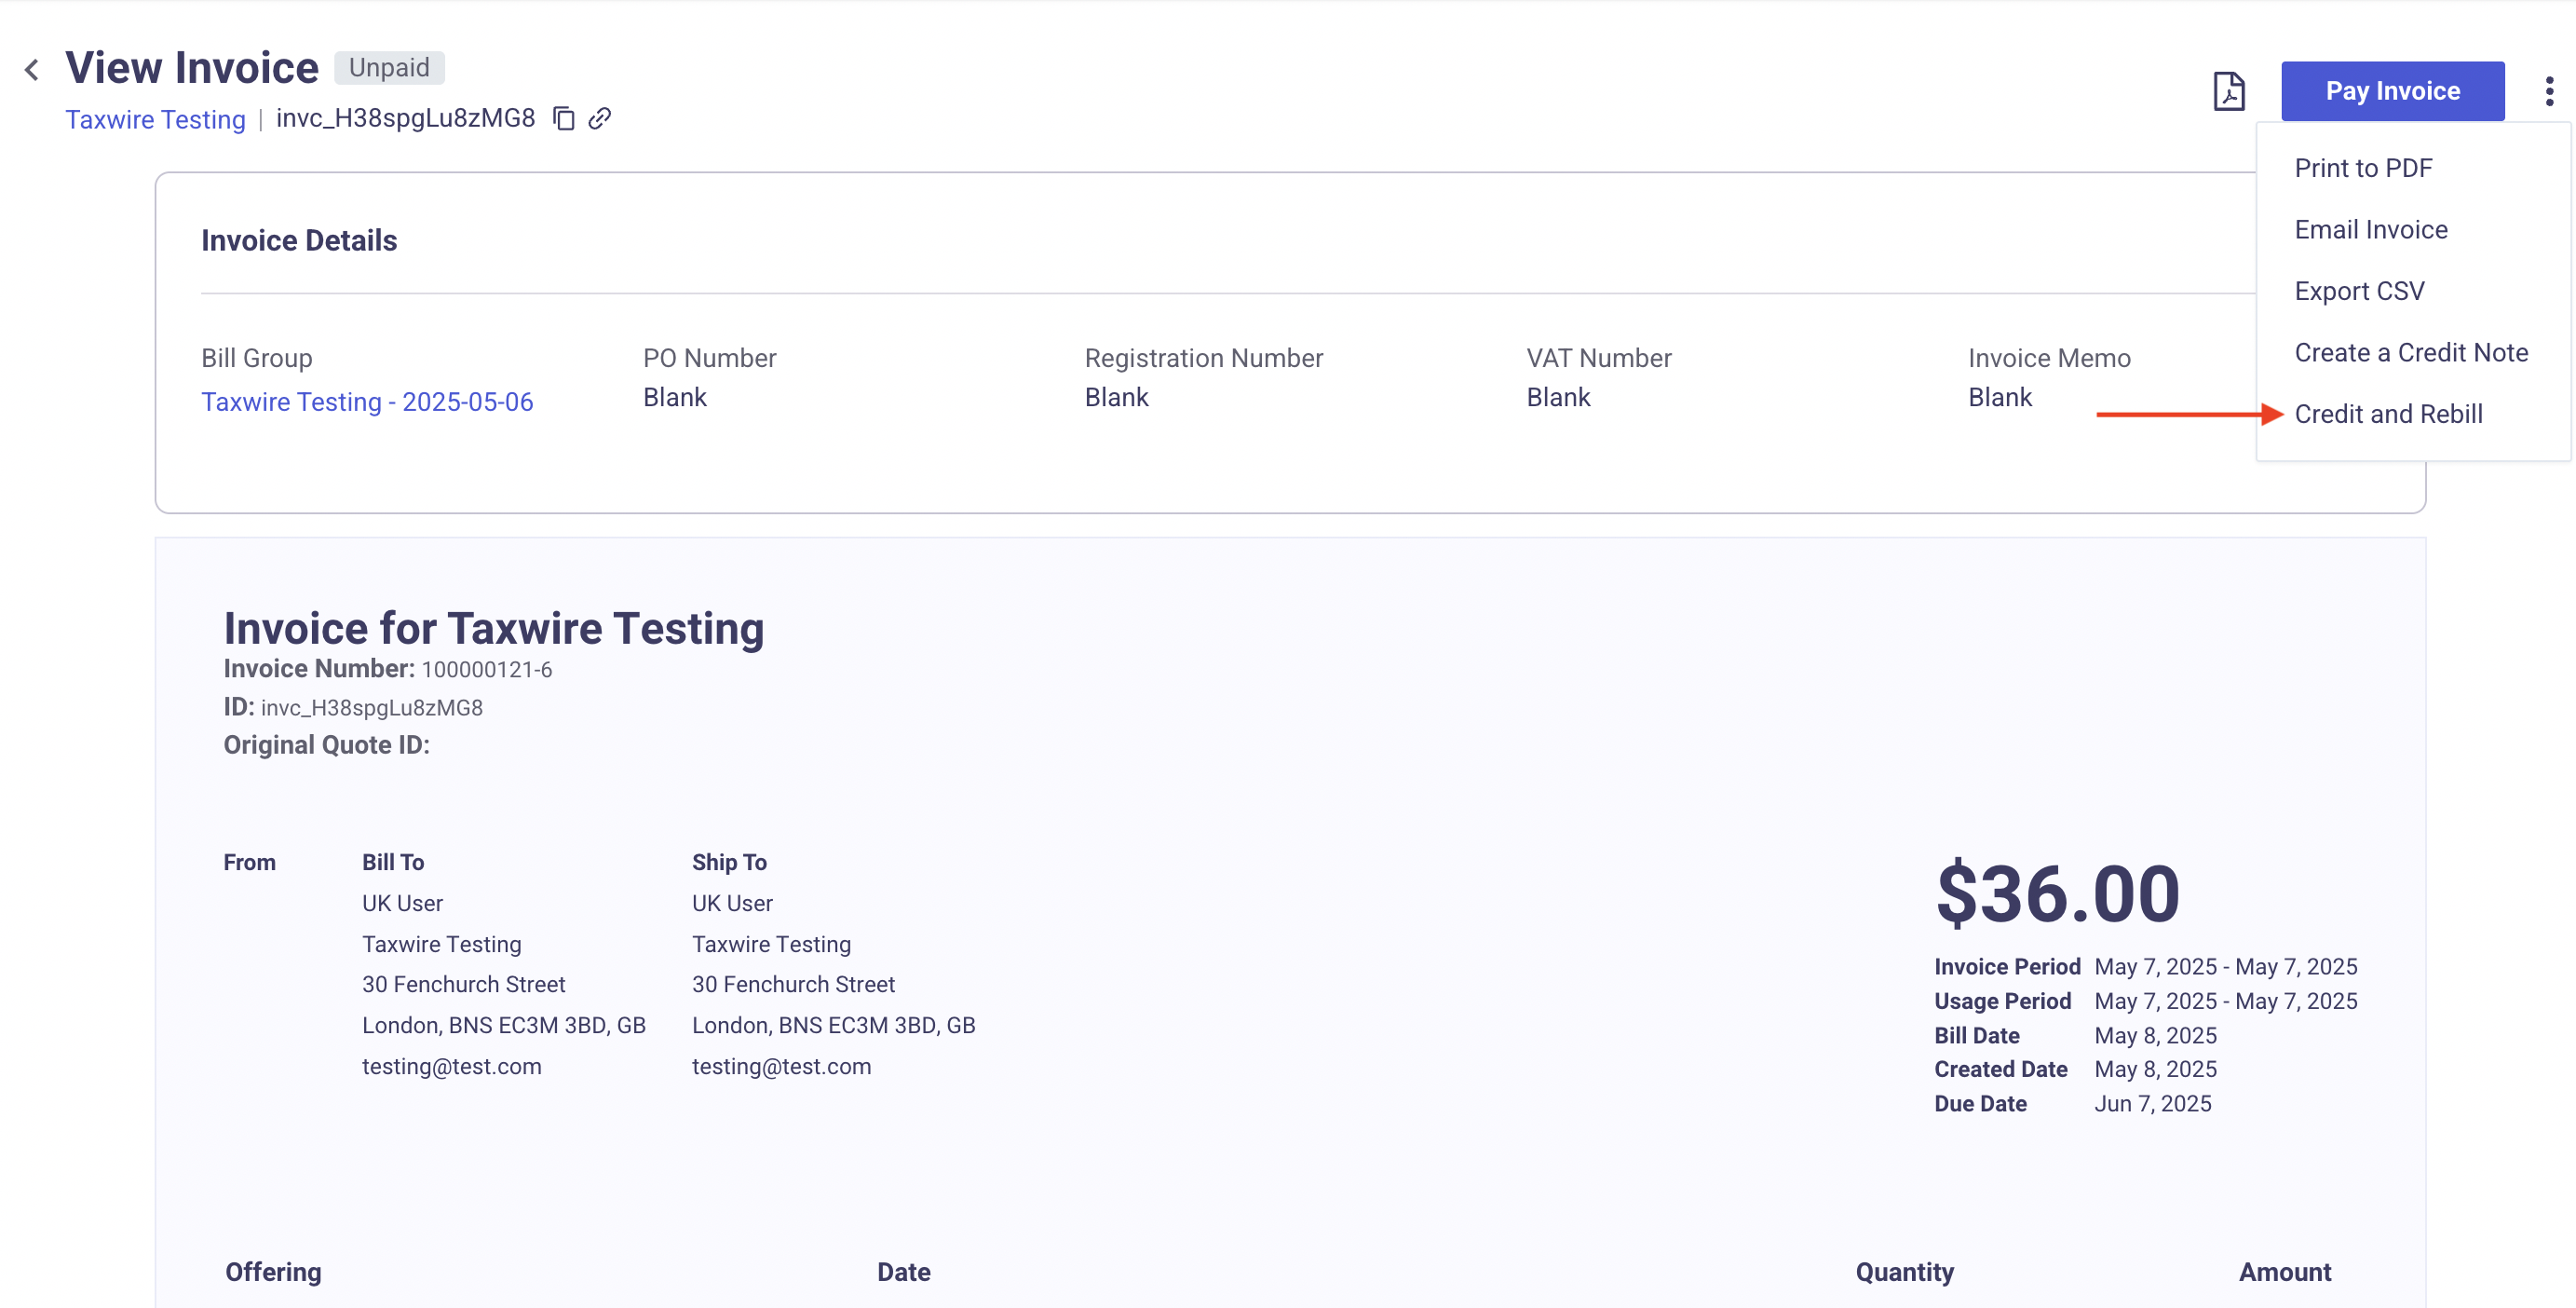Image resolution: width=2576 pixels, height=1308 pixels.
Task: Pick Create a Credit Note option
Action: 2410,353
